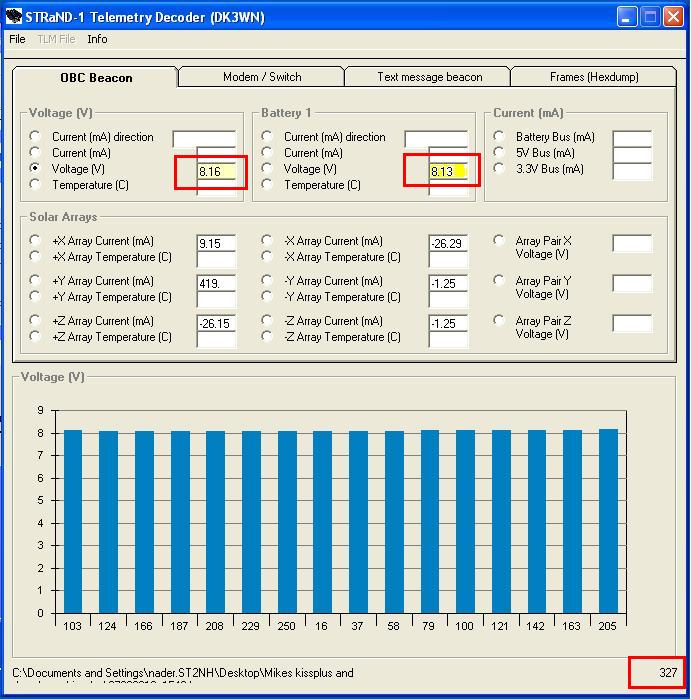This screenshot has height=699, width=691.
Task: Select Battery 1 Current (mA) direction radio
Action: [267, 136]
